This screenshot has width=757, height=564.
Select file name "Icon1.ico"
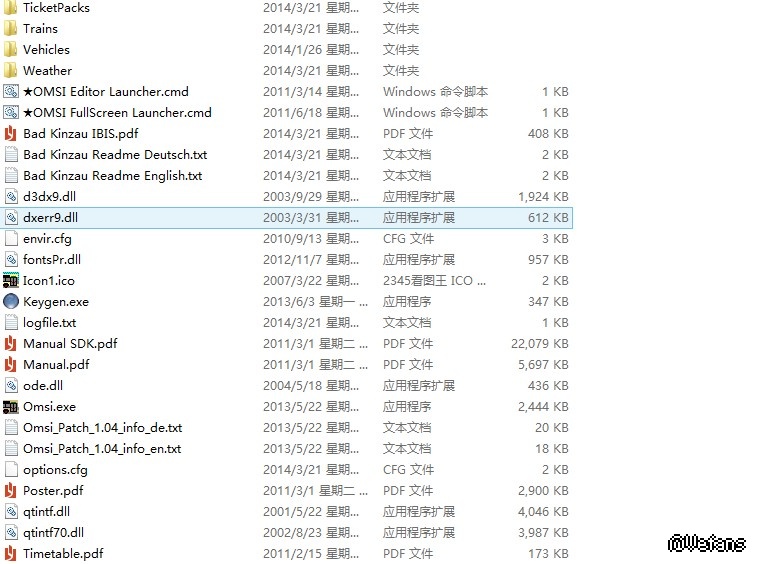49,281
